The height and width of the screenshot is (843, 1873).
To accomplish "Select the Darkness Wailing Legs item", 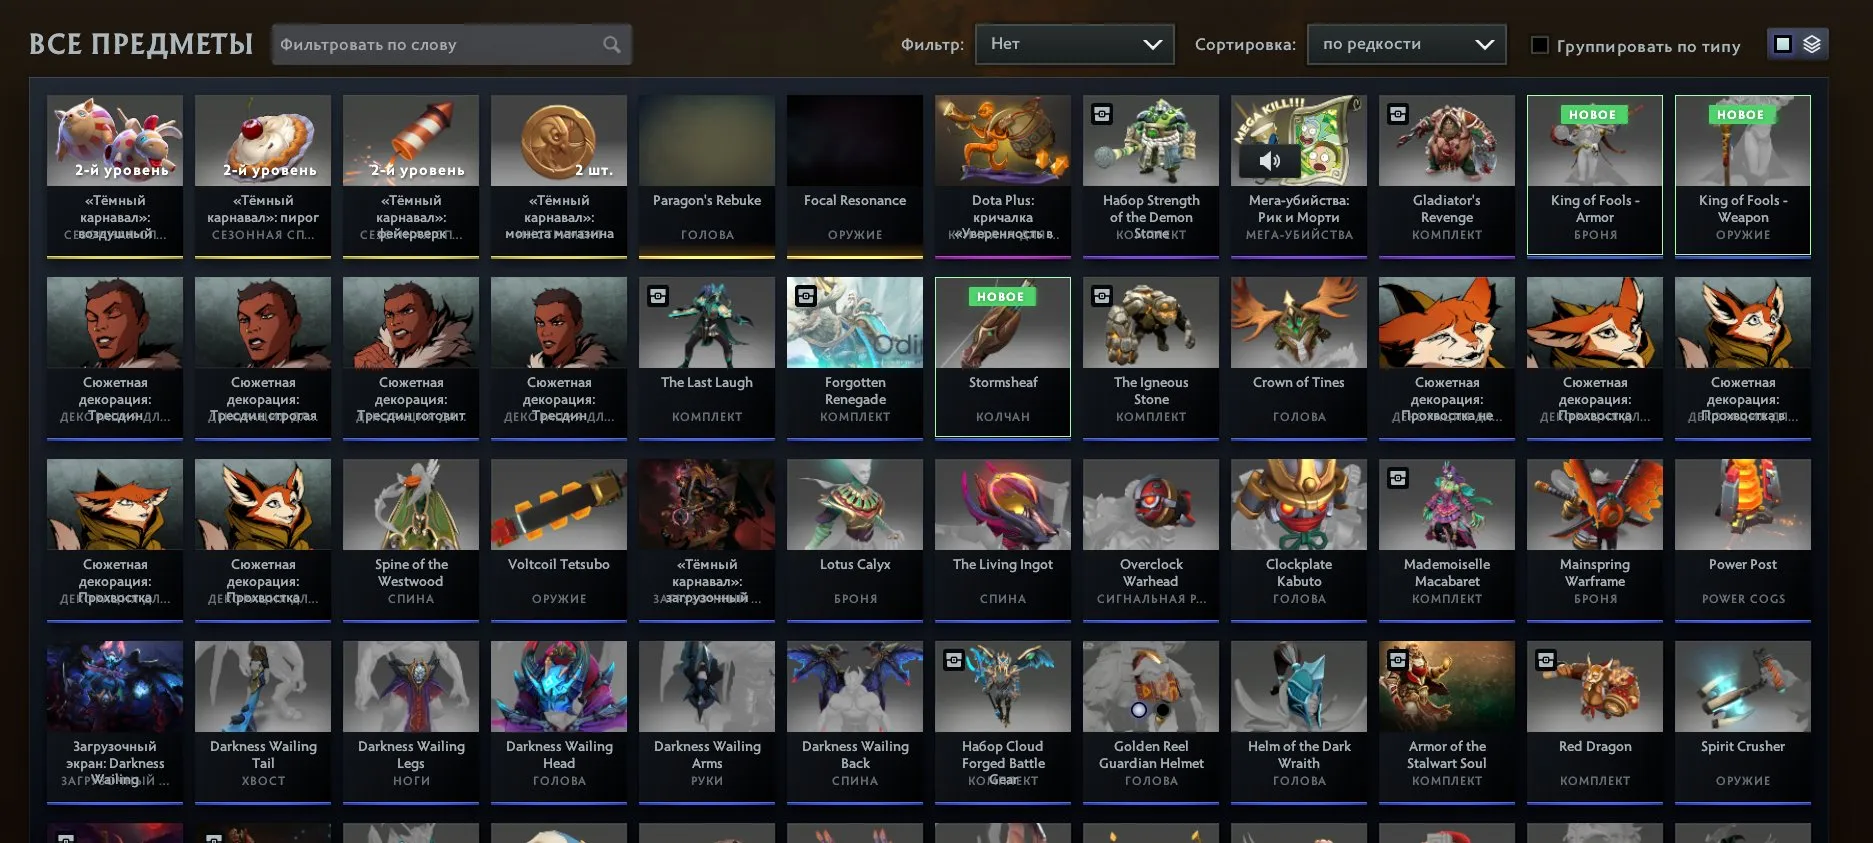I will (411, 721).
